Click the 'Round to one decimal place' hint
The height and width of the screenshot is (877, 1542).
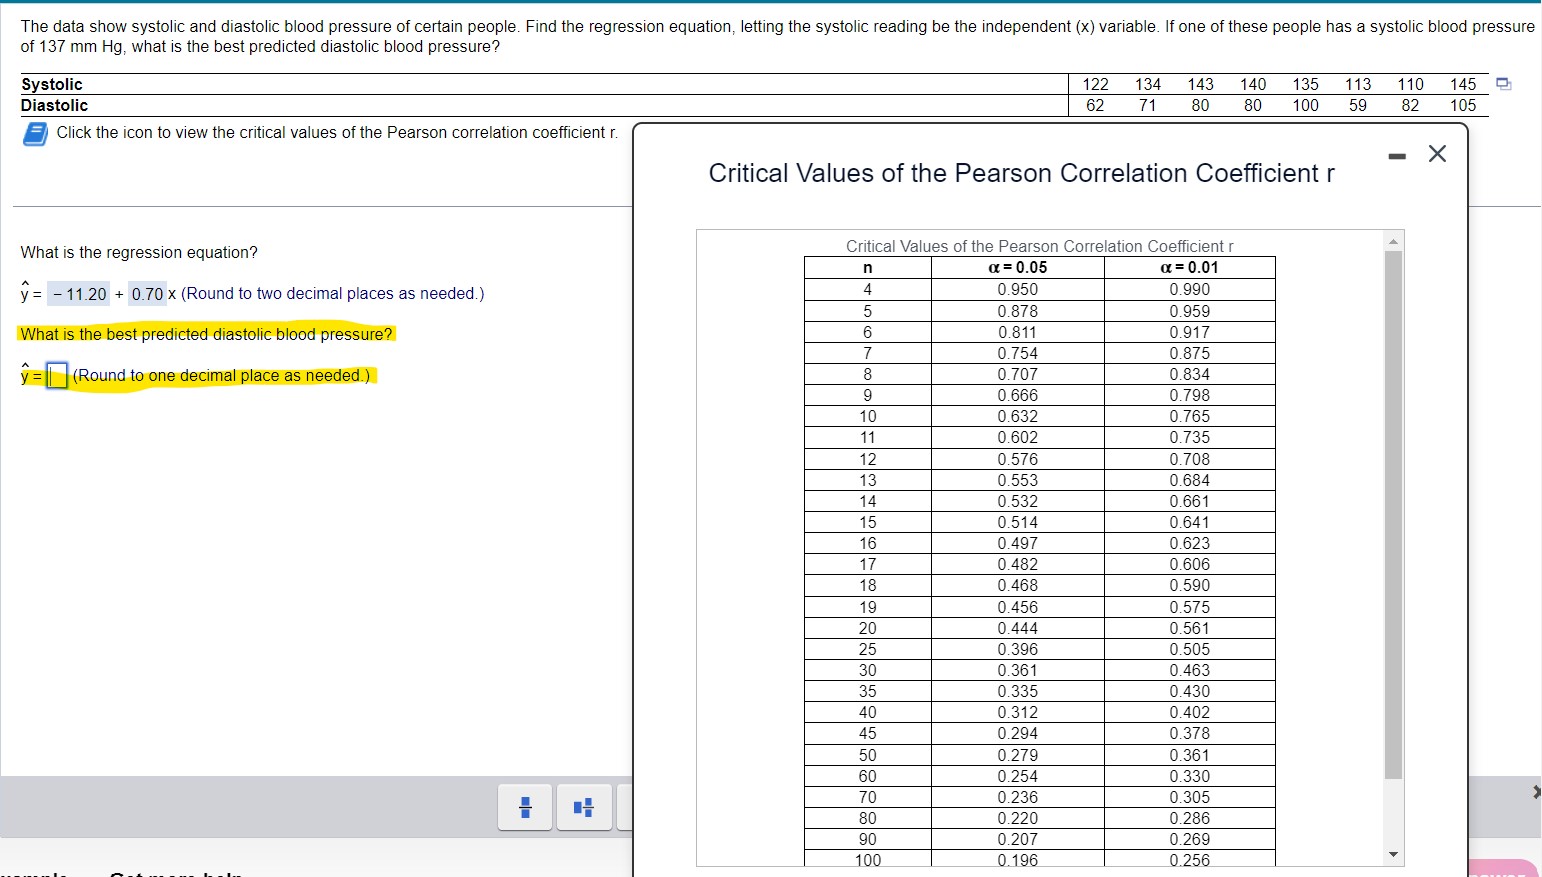[x=222, y=376]
